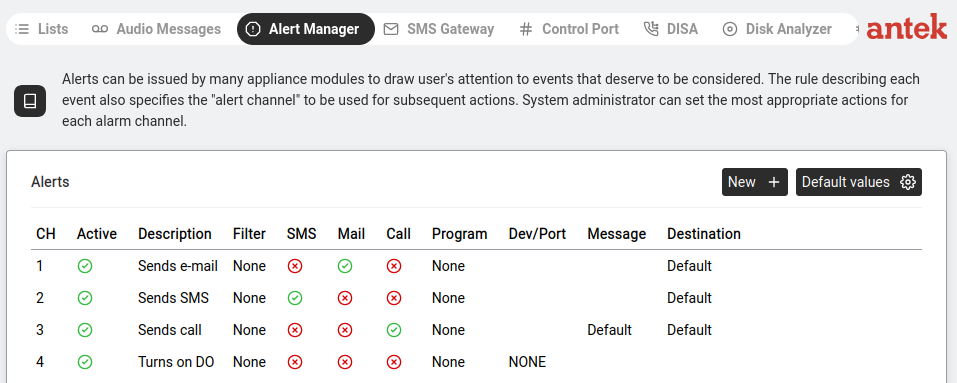The height and width of the screenshot is (383, 957).
Task: Open the SMS Gateway tab
Action: click(x=439, y=29)
